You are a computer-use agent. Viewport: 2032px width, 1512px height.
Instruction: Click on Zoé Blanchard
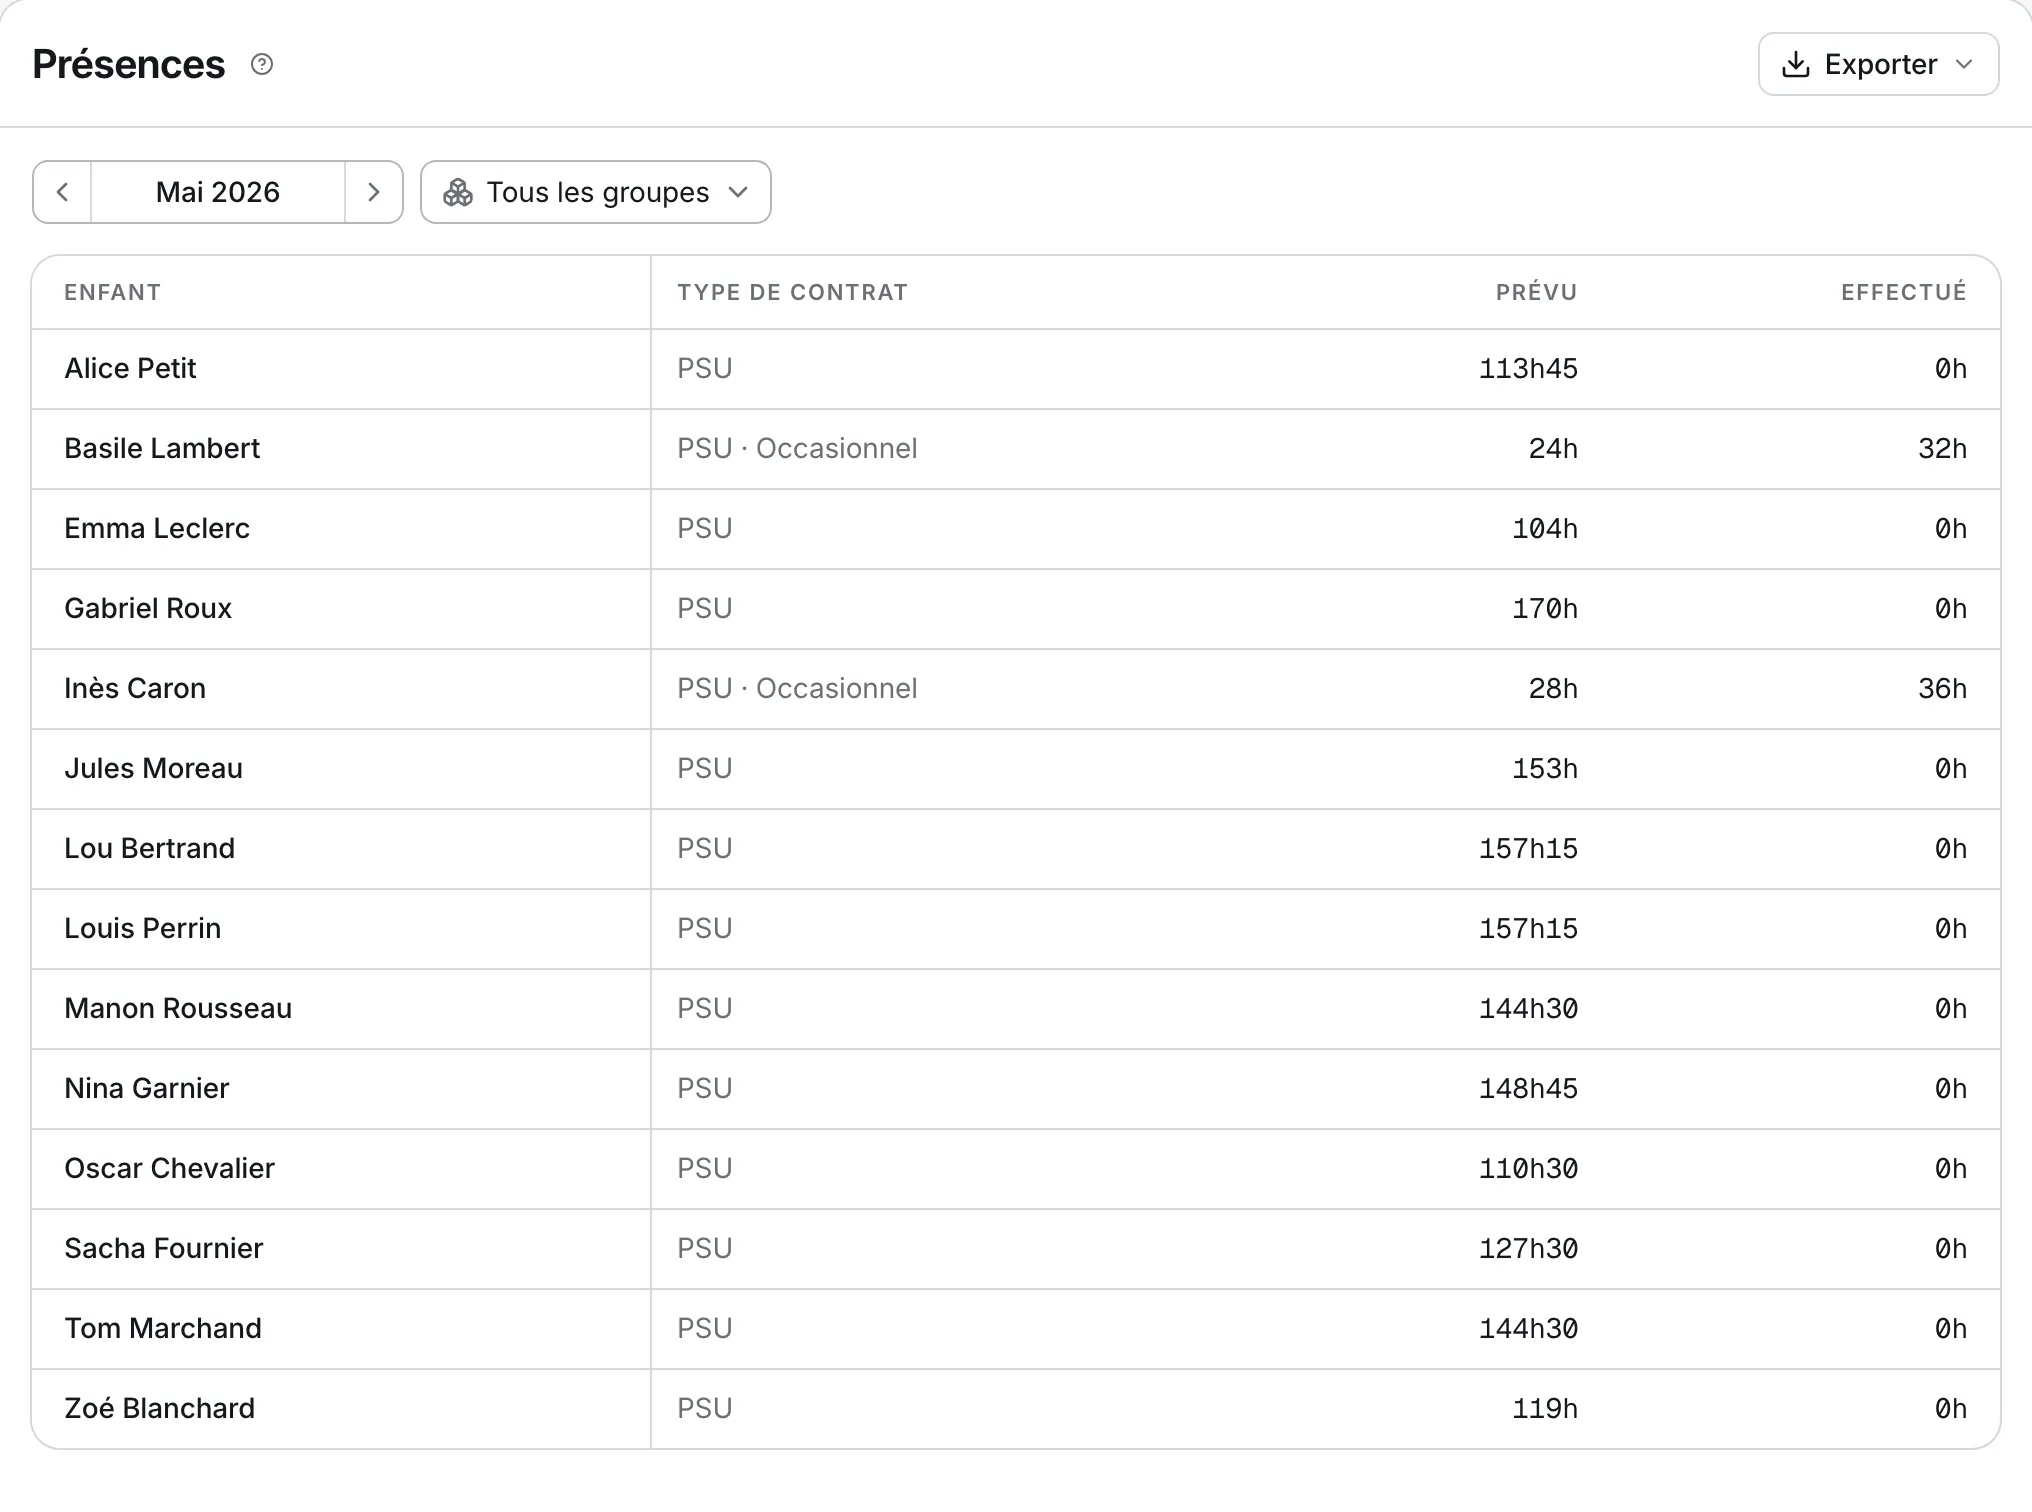tap(160, 1408)
